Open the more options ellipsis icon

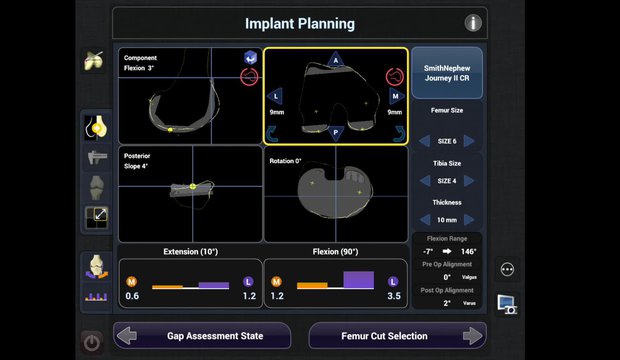click(507, 270)
